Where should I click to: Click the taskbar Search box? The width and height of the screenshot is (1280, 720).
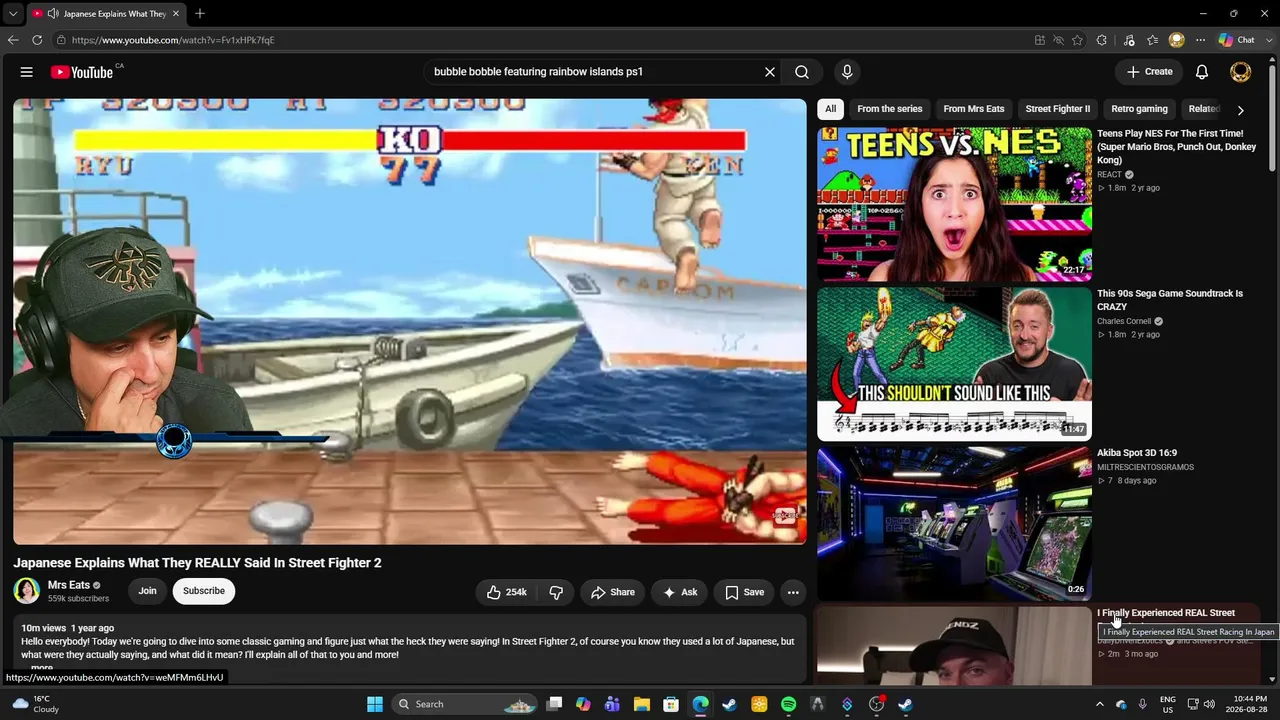pyautogui.click(x=466, y=704)
